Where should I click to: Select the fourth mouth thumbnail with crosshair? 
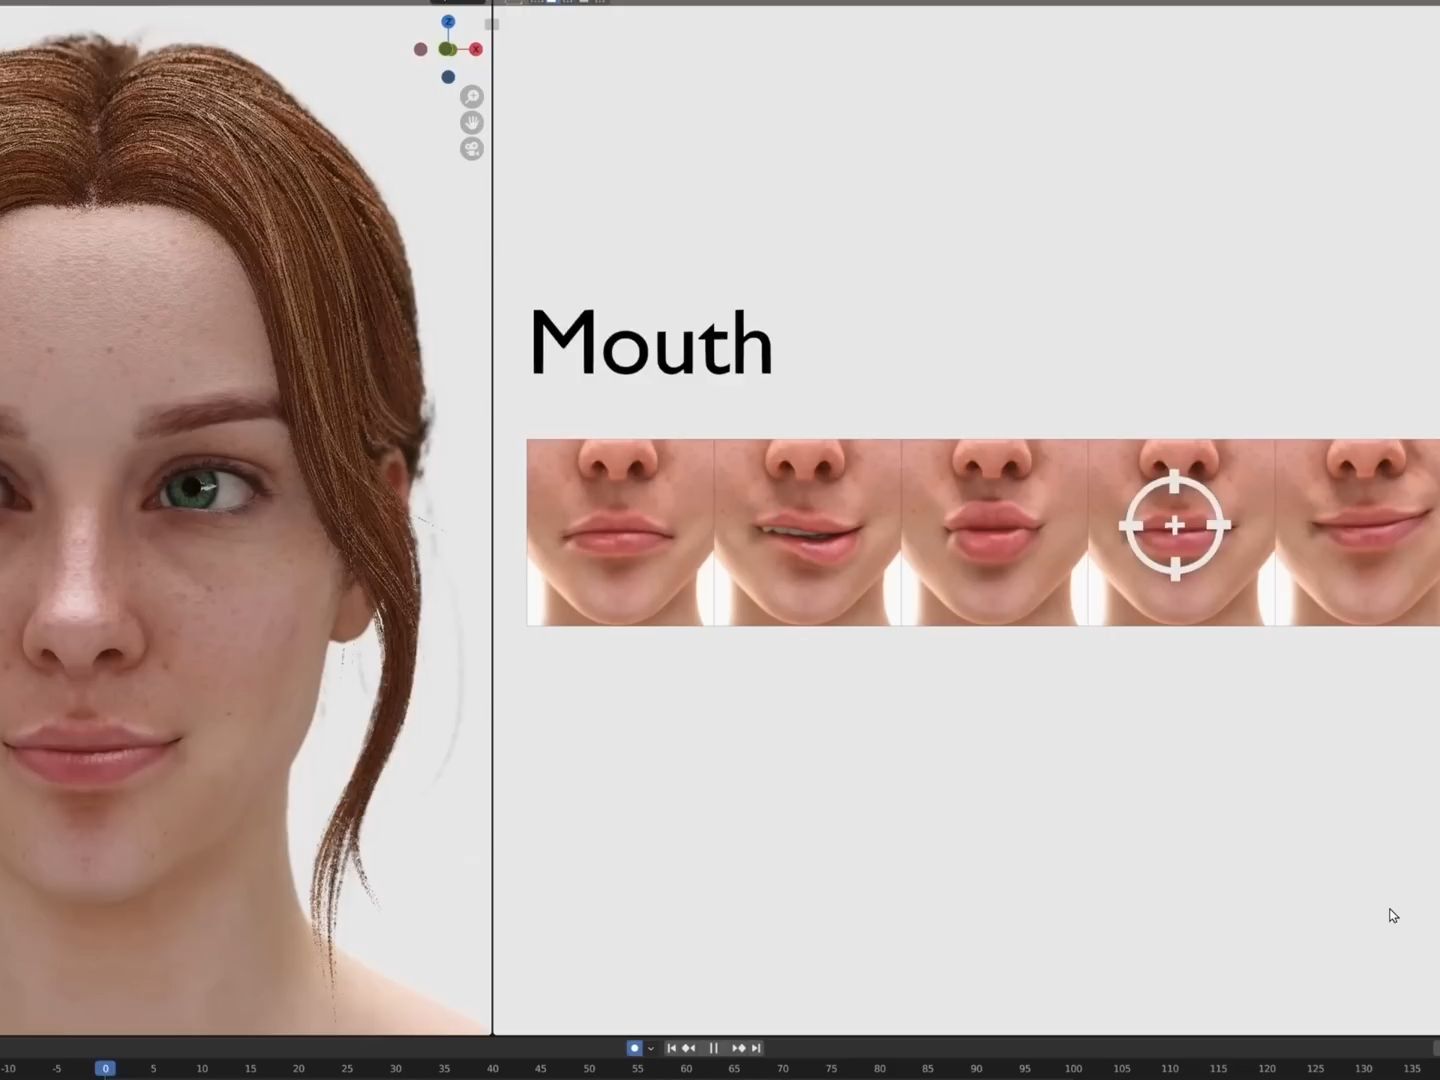click(1181, 532)
